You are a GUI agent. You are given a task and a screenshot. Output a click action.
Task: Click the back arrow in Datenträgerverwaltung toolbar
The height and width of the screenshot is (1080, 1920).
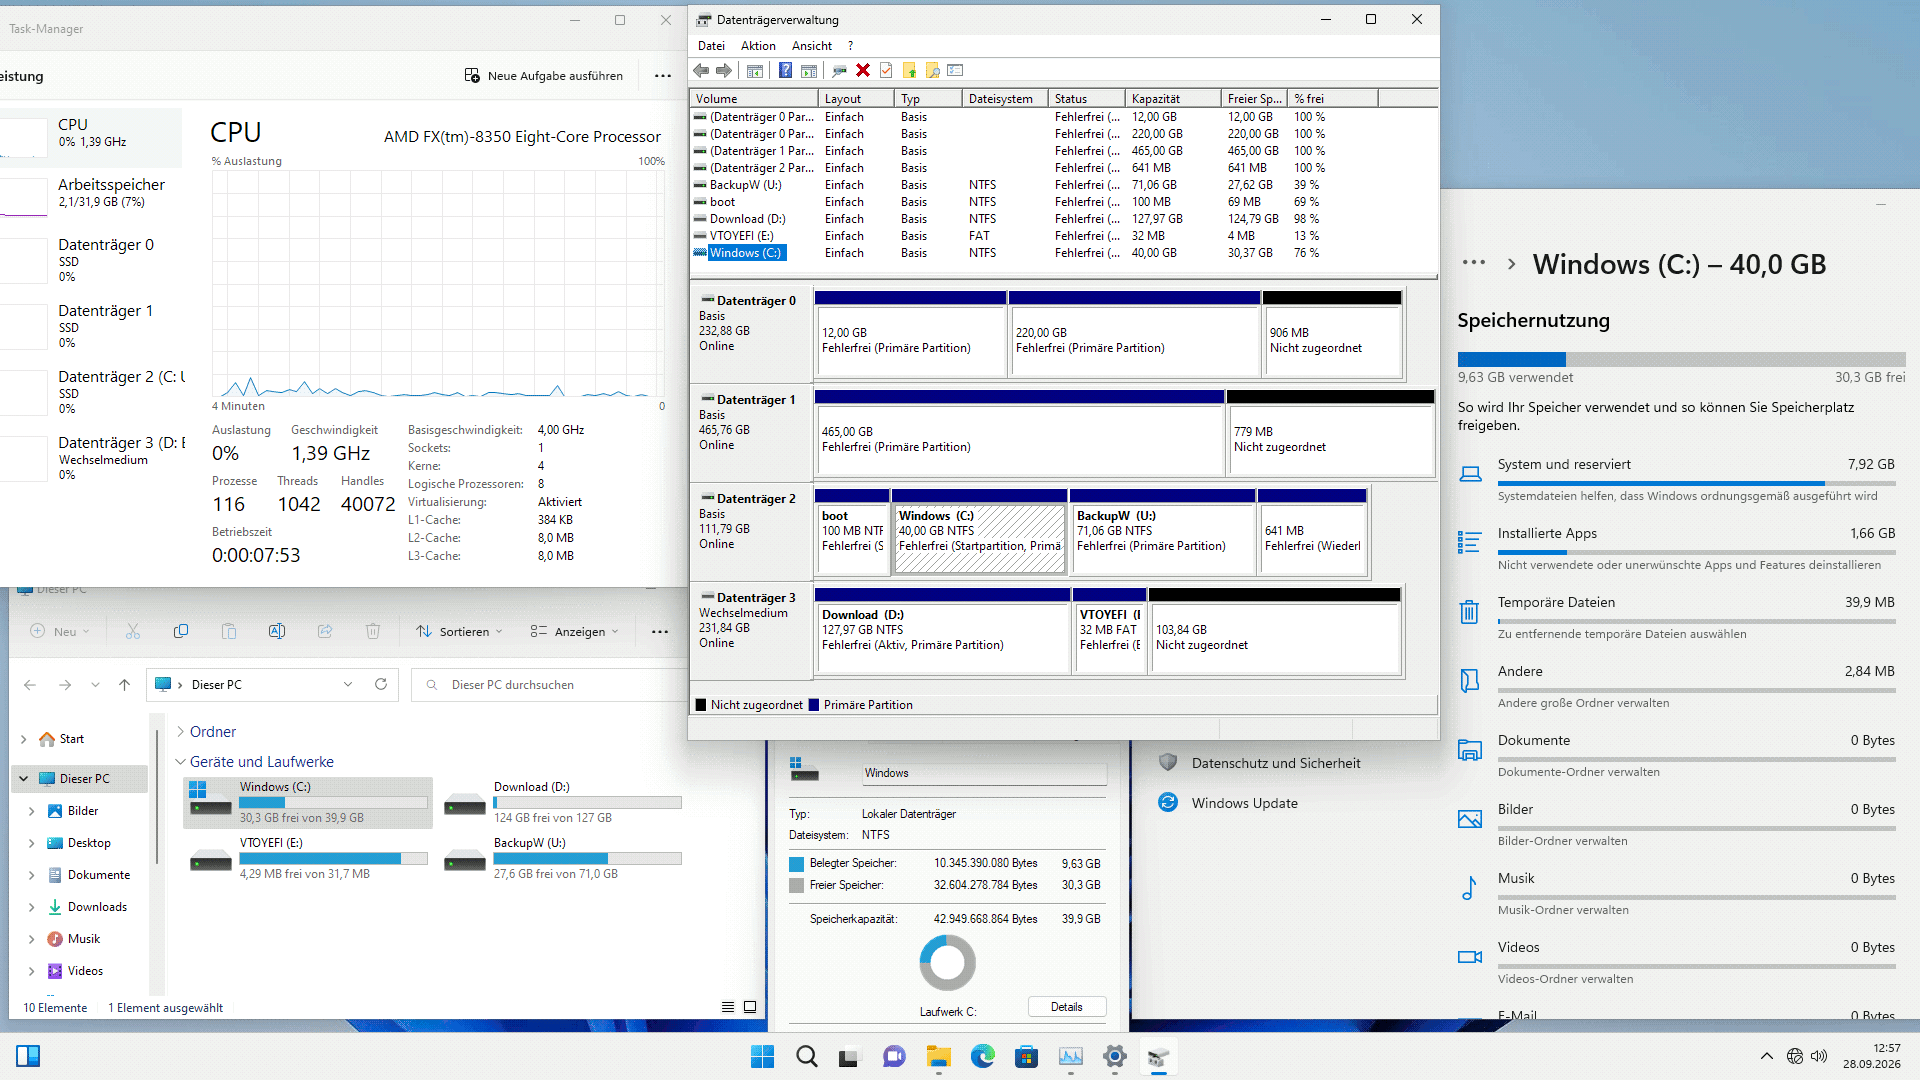click(x=701, y=71)
